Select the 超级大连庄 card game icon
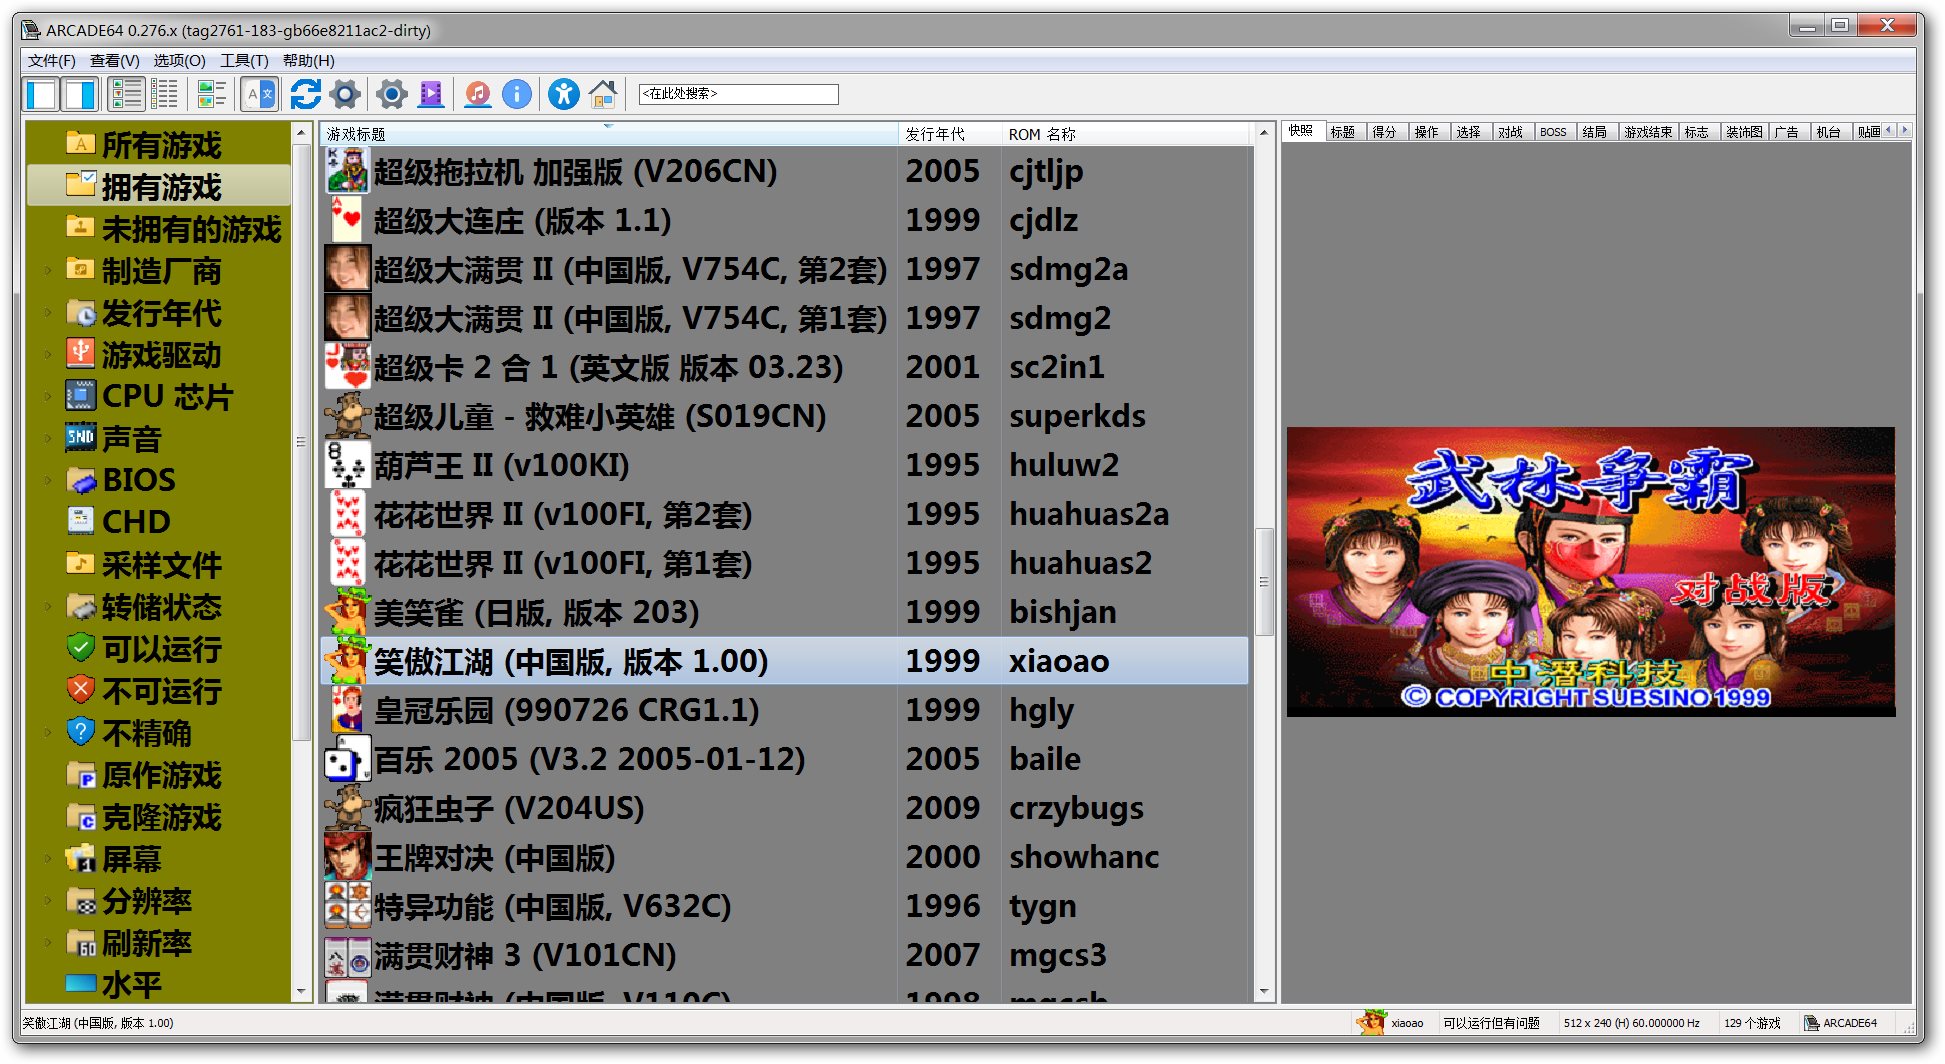The height and width of the screenshot is (1064, 1945). coord(348,220)
